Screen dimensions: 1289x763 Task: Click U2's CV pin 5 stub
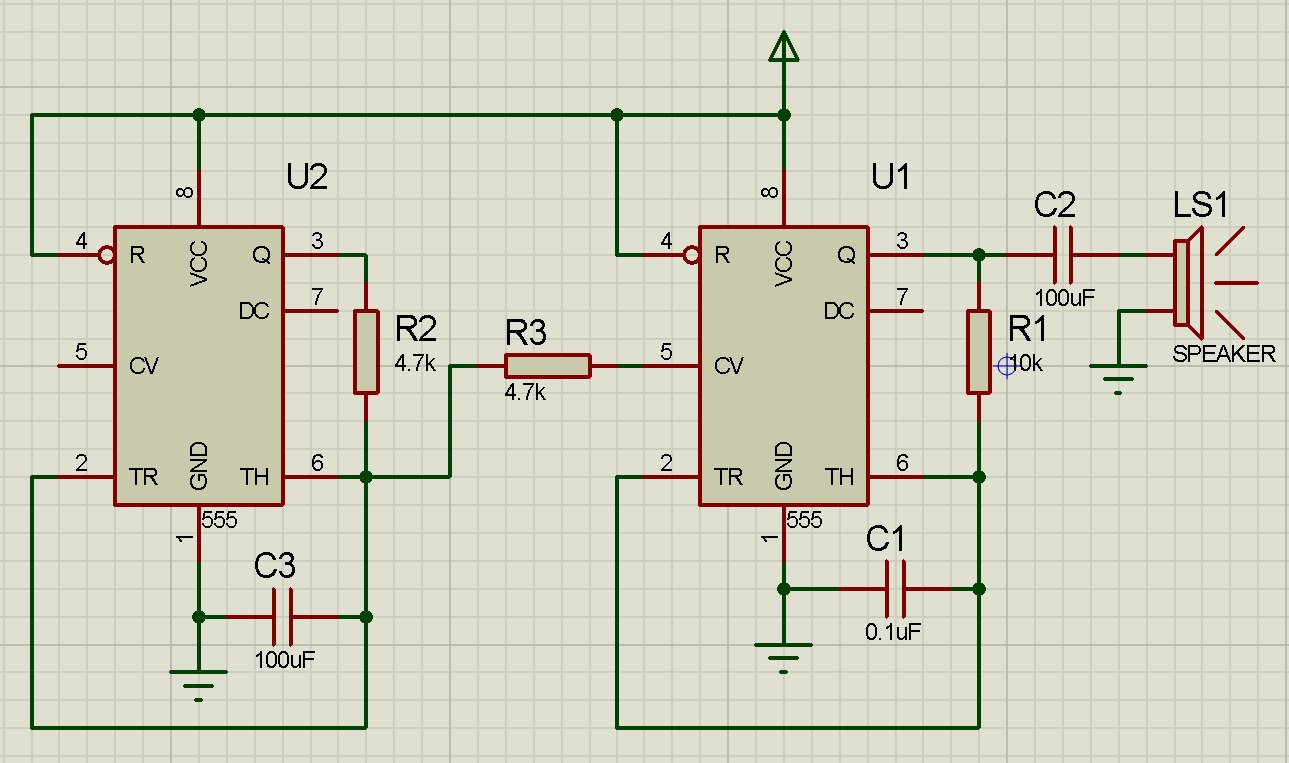[85, 366]
